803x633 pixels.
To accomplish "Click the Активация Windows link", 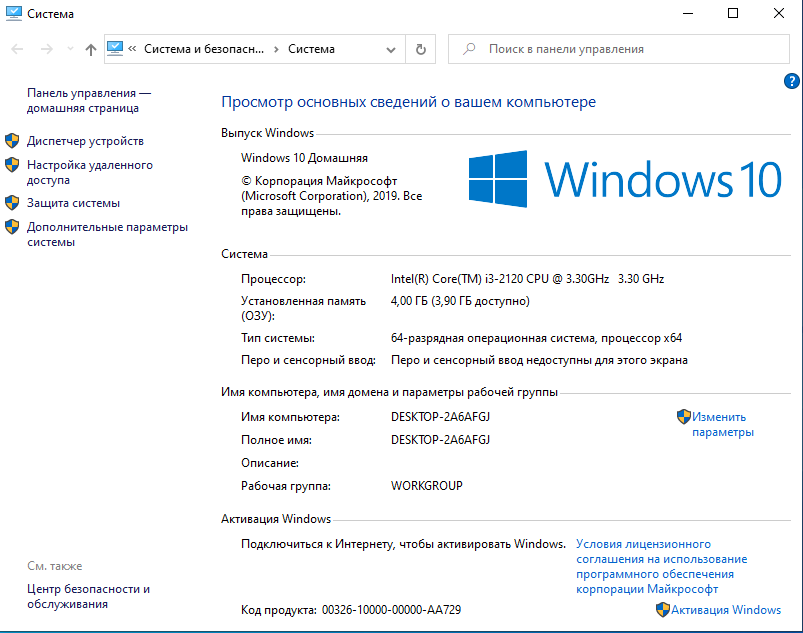I will tap(726, 610).
